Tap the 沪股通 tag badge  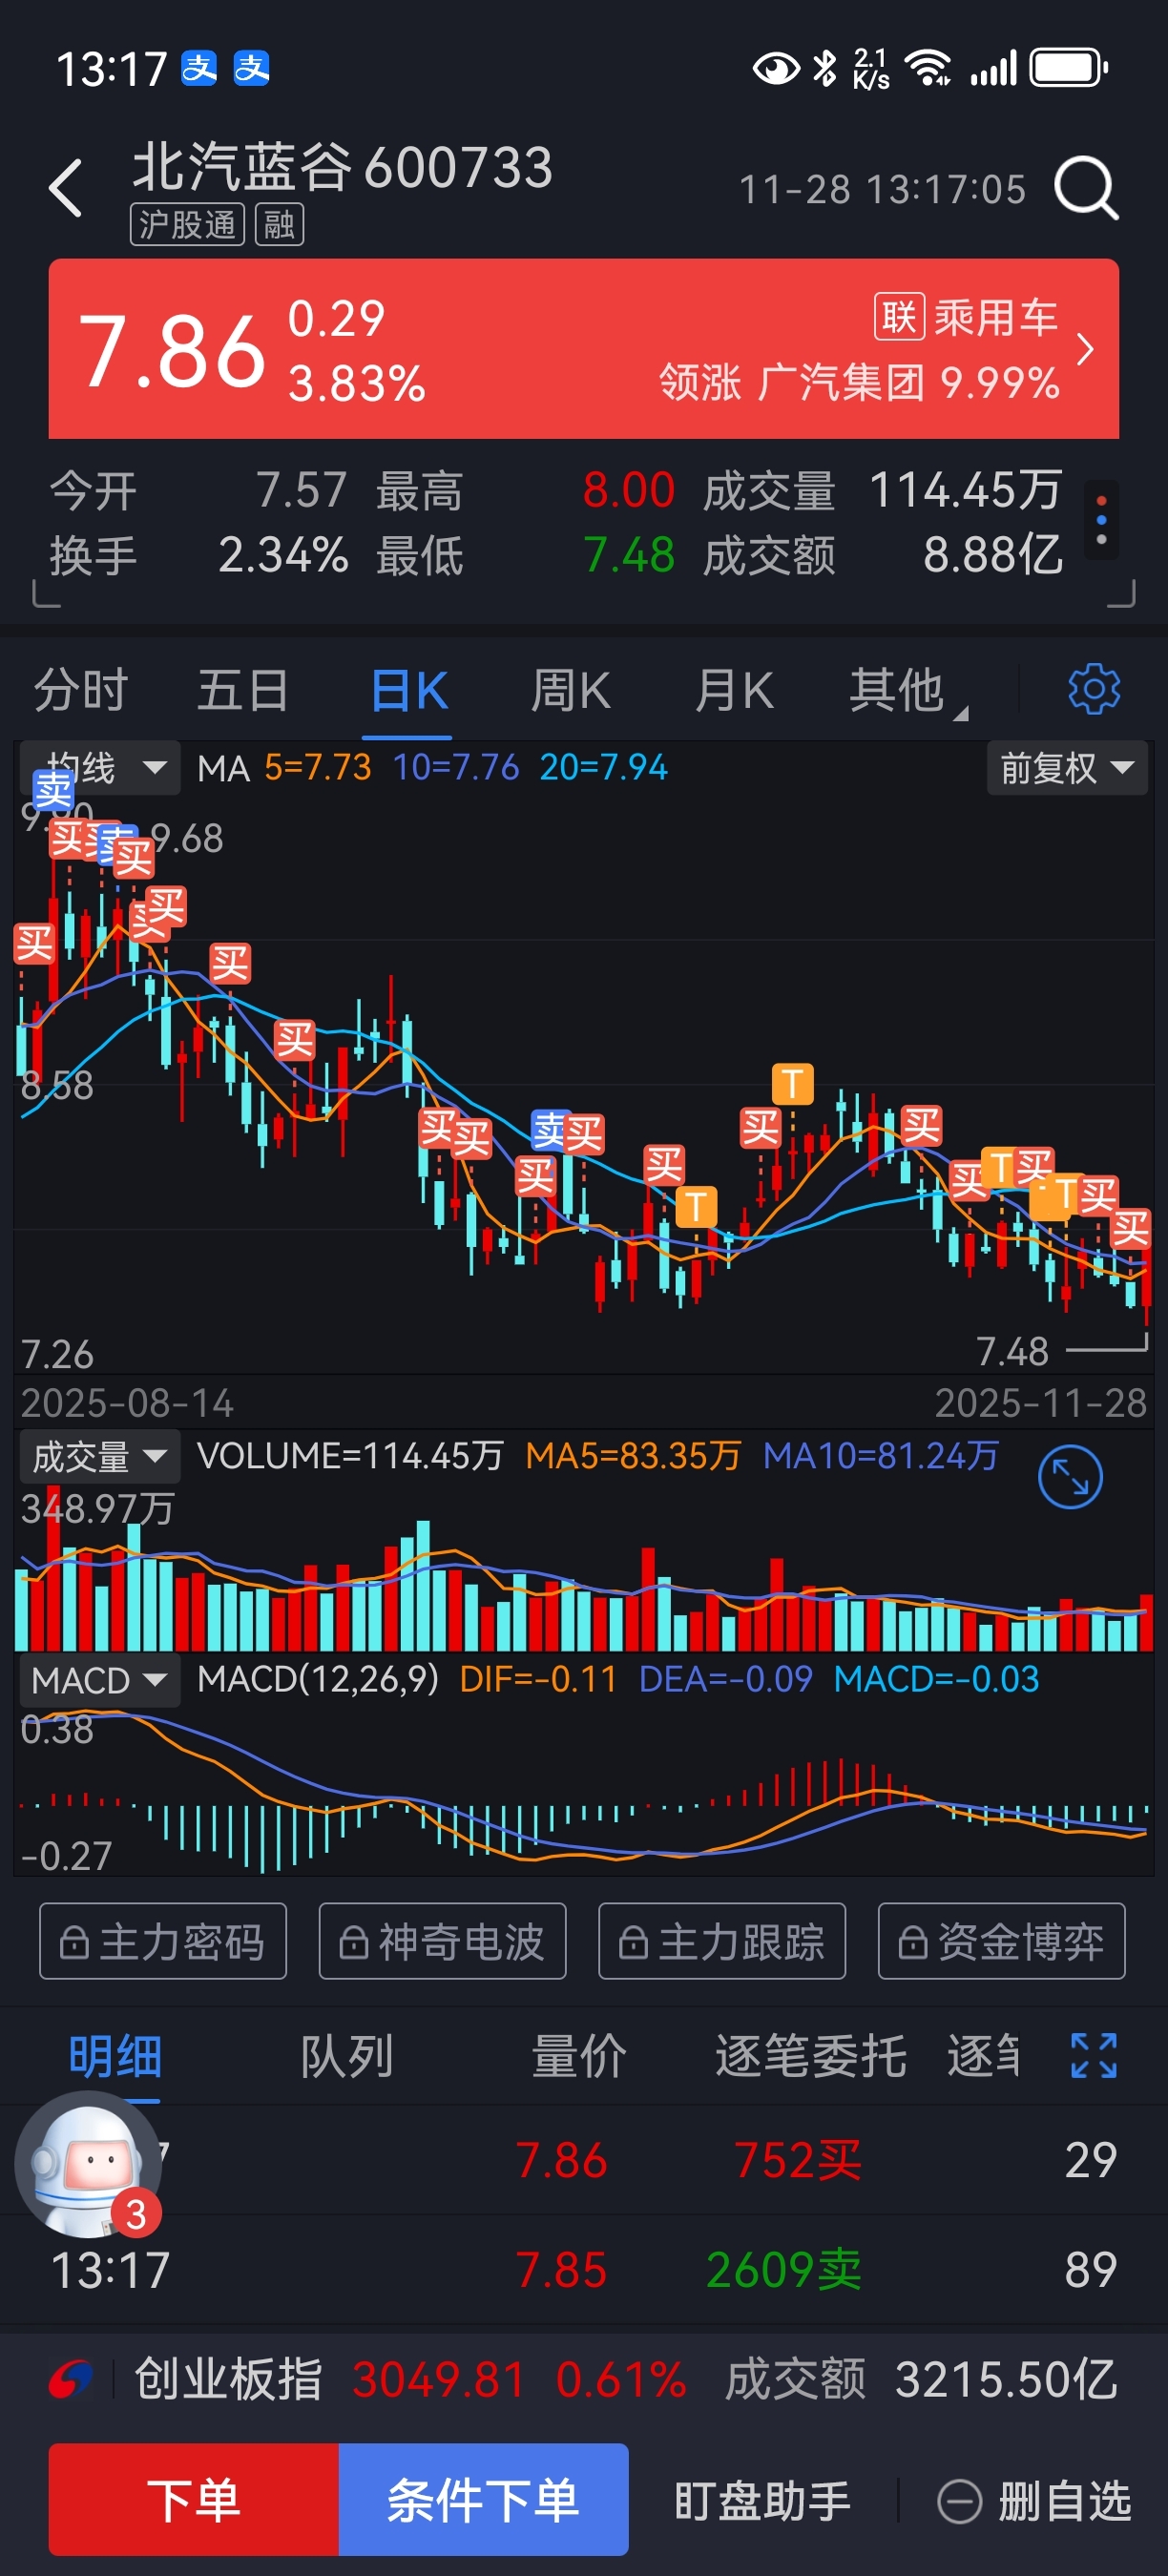coord(187,224)
